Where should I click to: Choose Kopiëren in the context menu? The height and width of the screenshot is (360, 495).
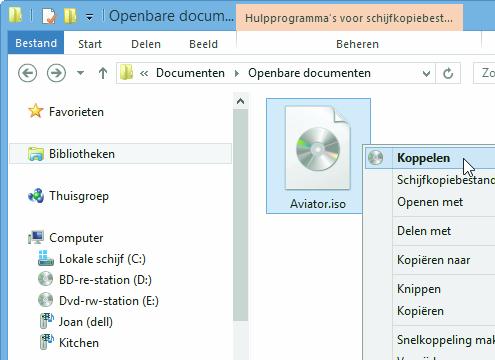(420, 311)
